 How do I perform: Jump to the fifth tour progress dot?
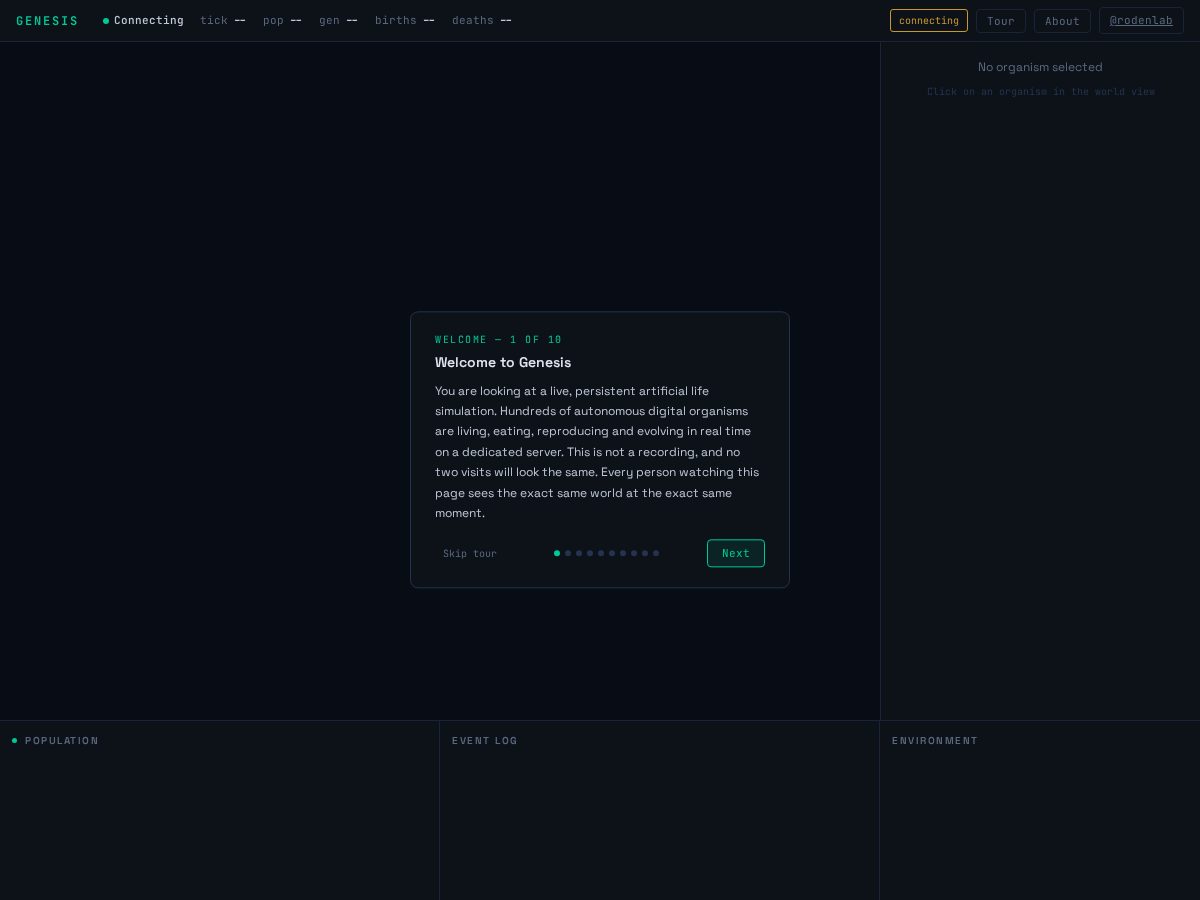pyautogui.click(x=601, y=553)
